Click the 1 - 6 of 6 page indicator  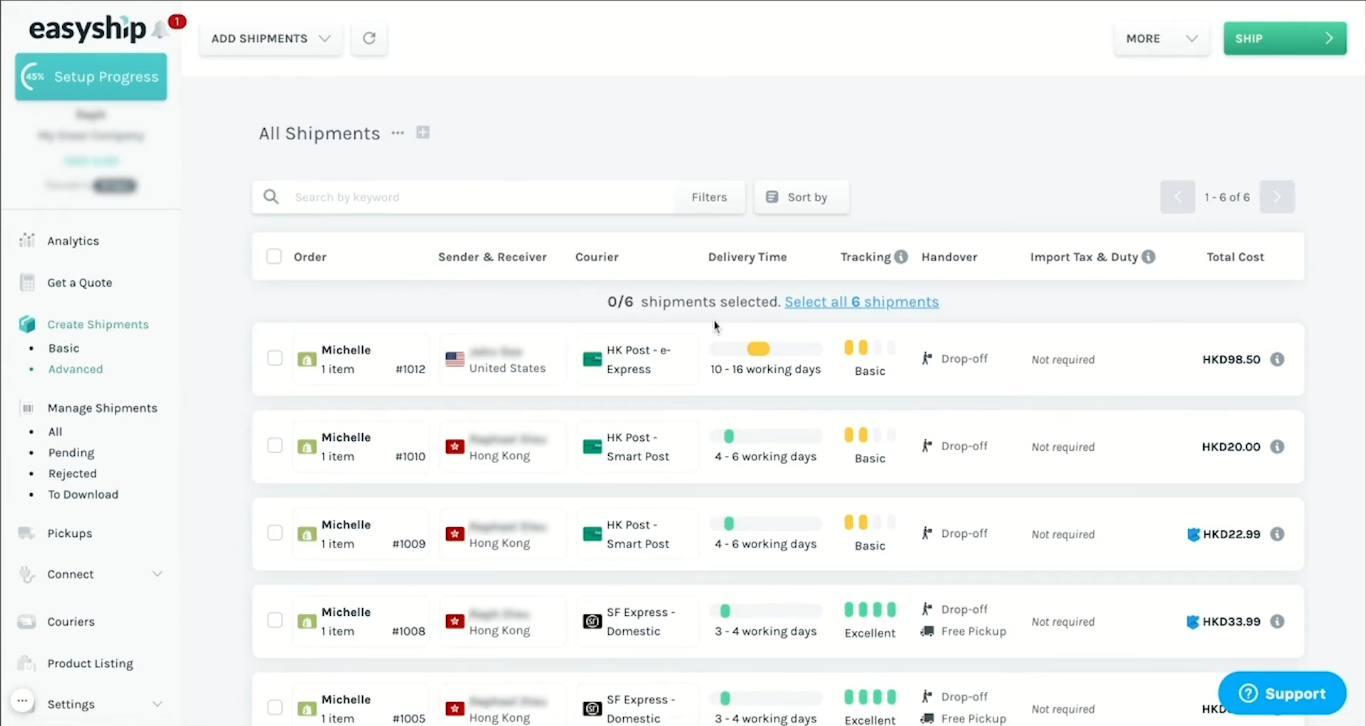tap(1227, 197)
